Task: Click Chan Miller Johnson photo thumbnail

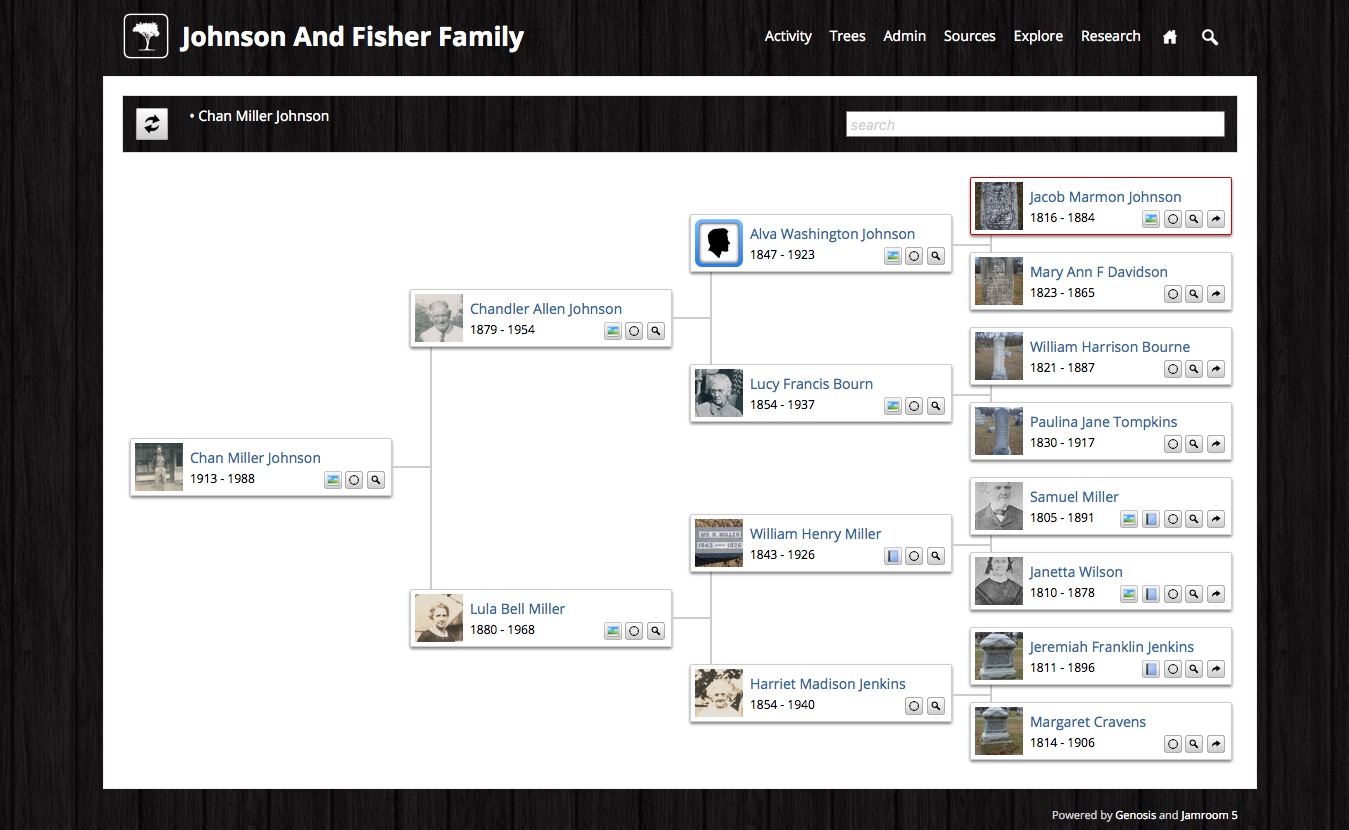Action: [x=159, y=467]
